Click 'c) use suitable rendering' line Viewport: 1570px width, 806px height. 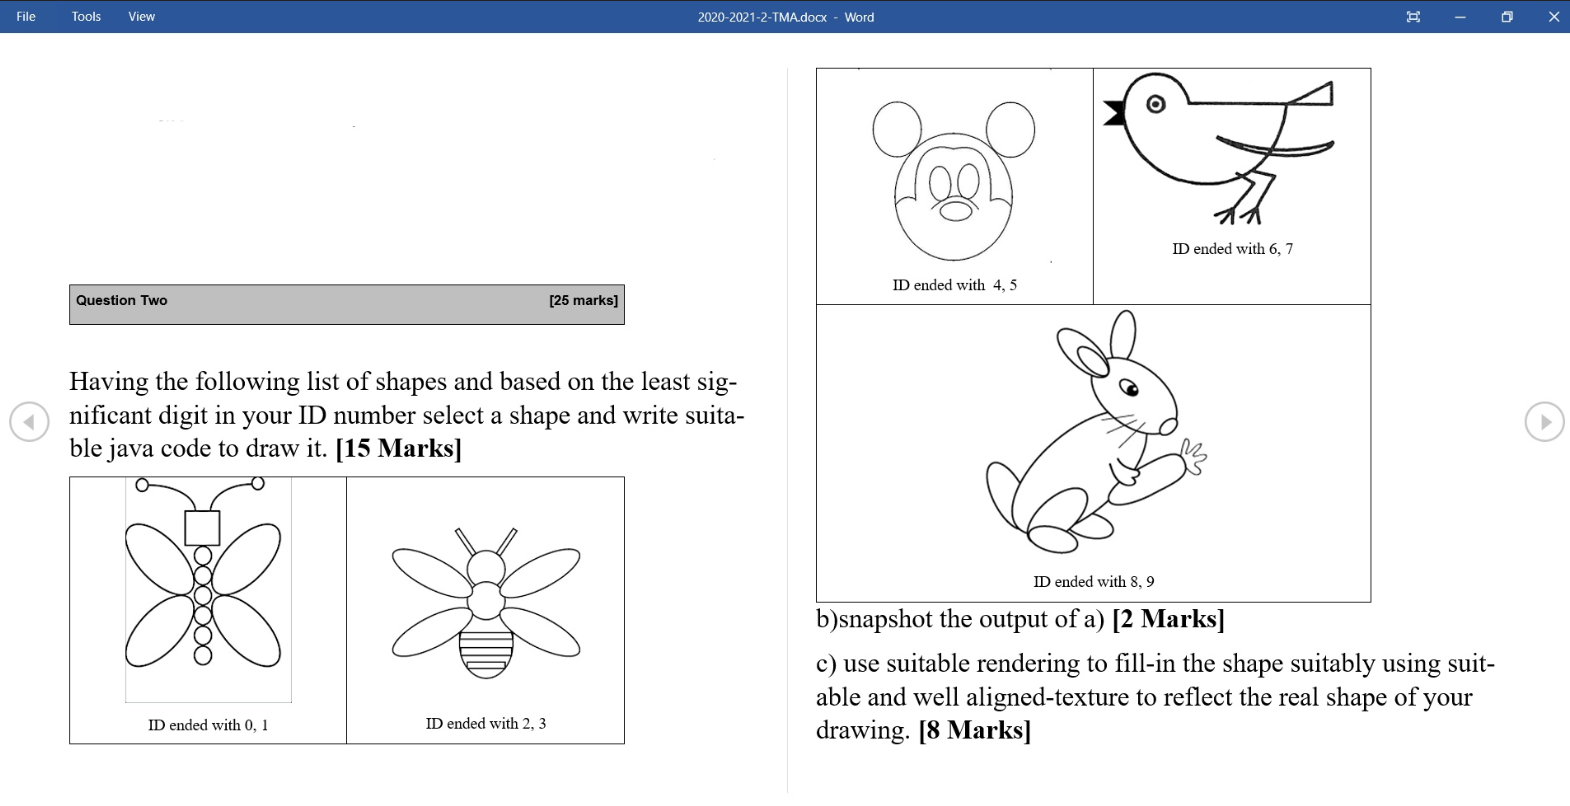[x=1155, y=664]
